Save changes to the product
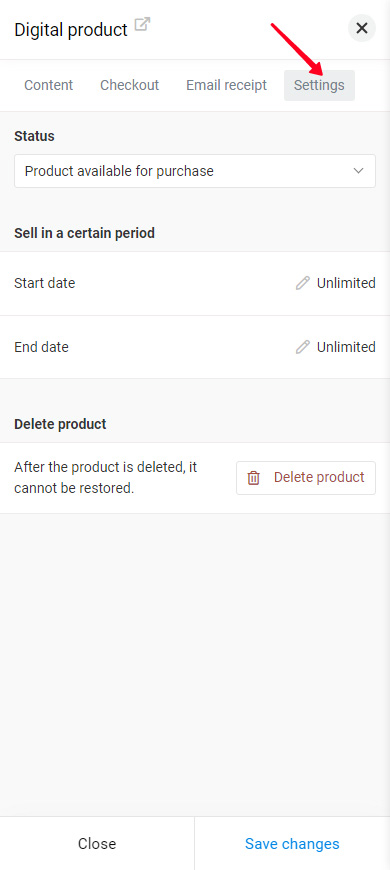This screenshot has width=390, height=870. tap(292, 843)
